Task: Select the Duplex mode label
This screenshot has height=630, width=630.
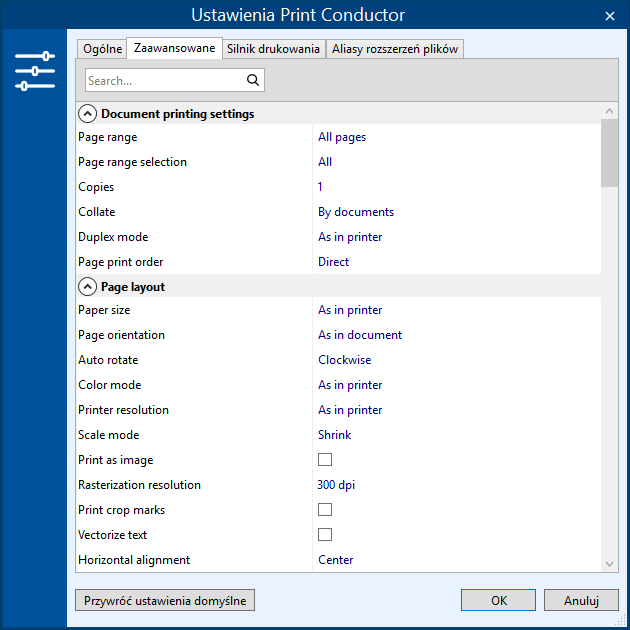Action: tap(113, 237)
